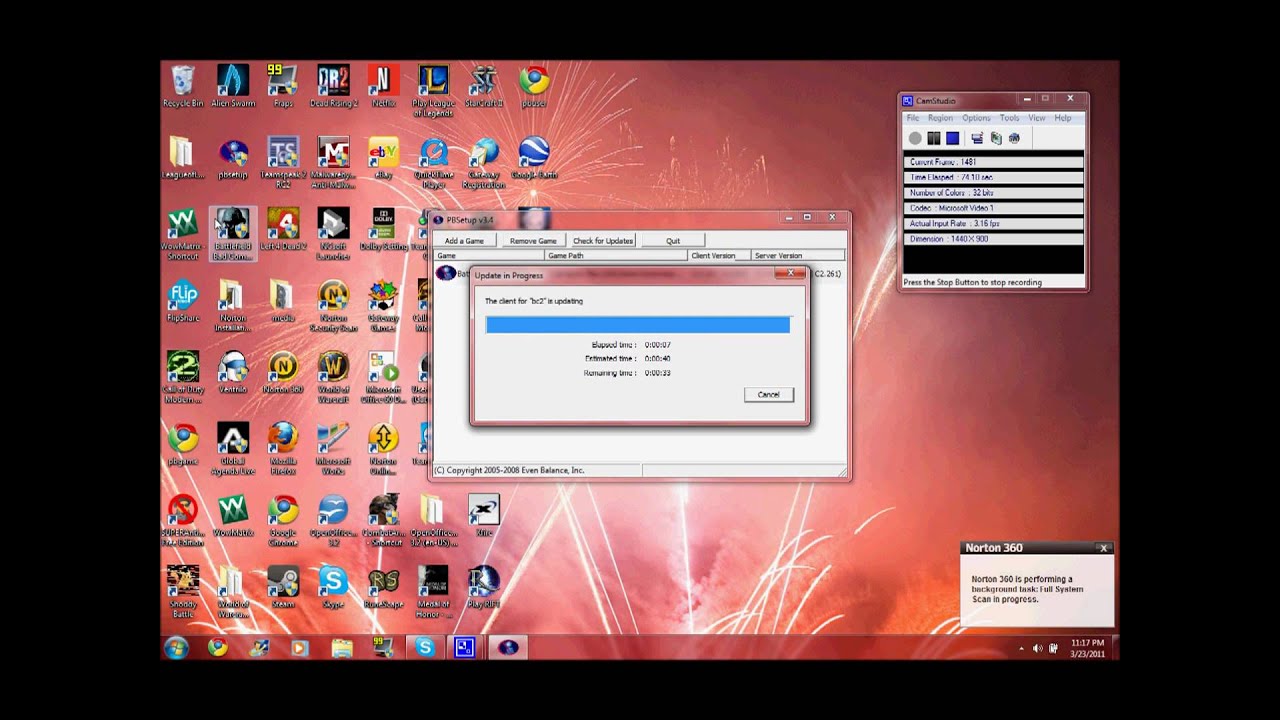1280x720 pixels.
Task: Pause recording in CamStudio toolbar
Action: (934, 138)
